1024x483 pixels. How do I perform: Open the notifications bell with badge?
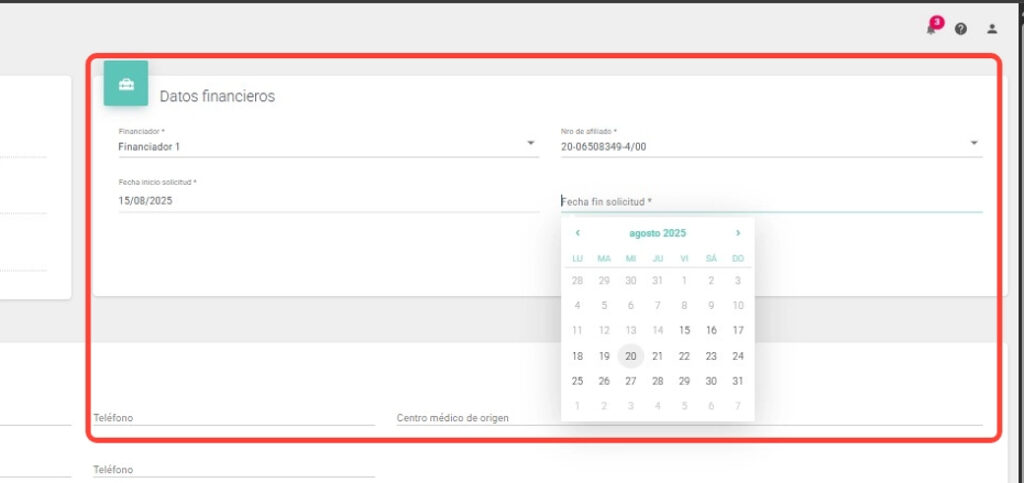(x=932, y=28)
